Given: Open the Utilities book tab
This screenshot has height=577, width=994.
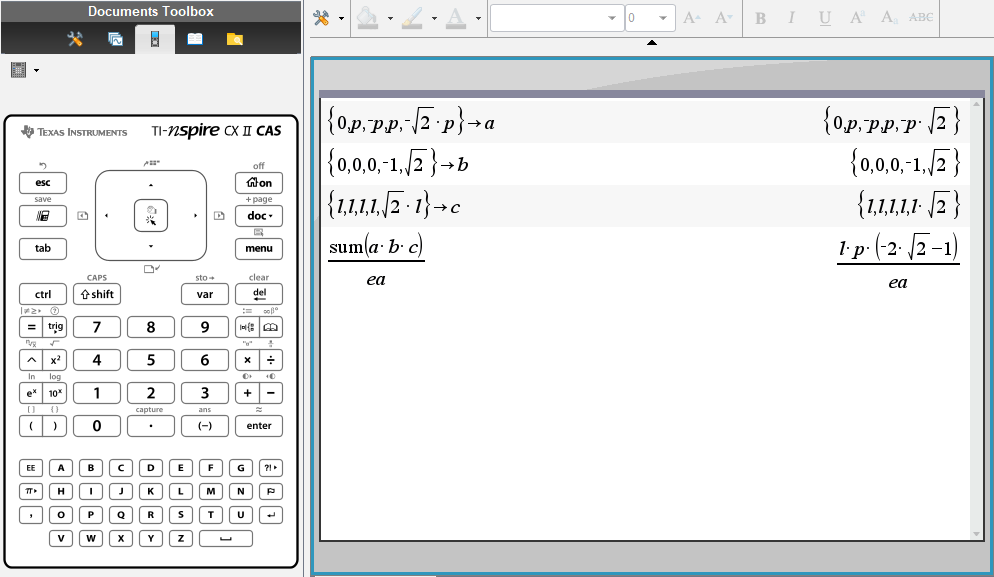Looking at the screenshot, I should 195,39.
